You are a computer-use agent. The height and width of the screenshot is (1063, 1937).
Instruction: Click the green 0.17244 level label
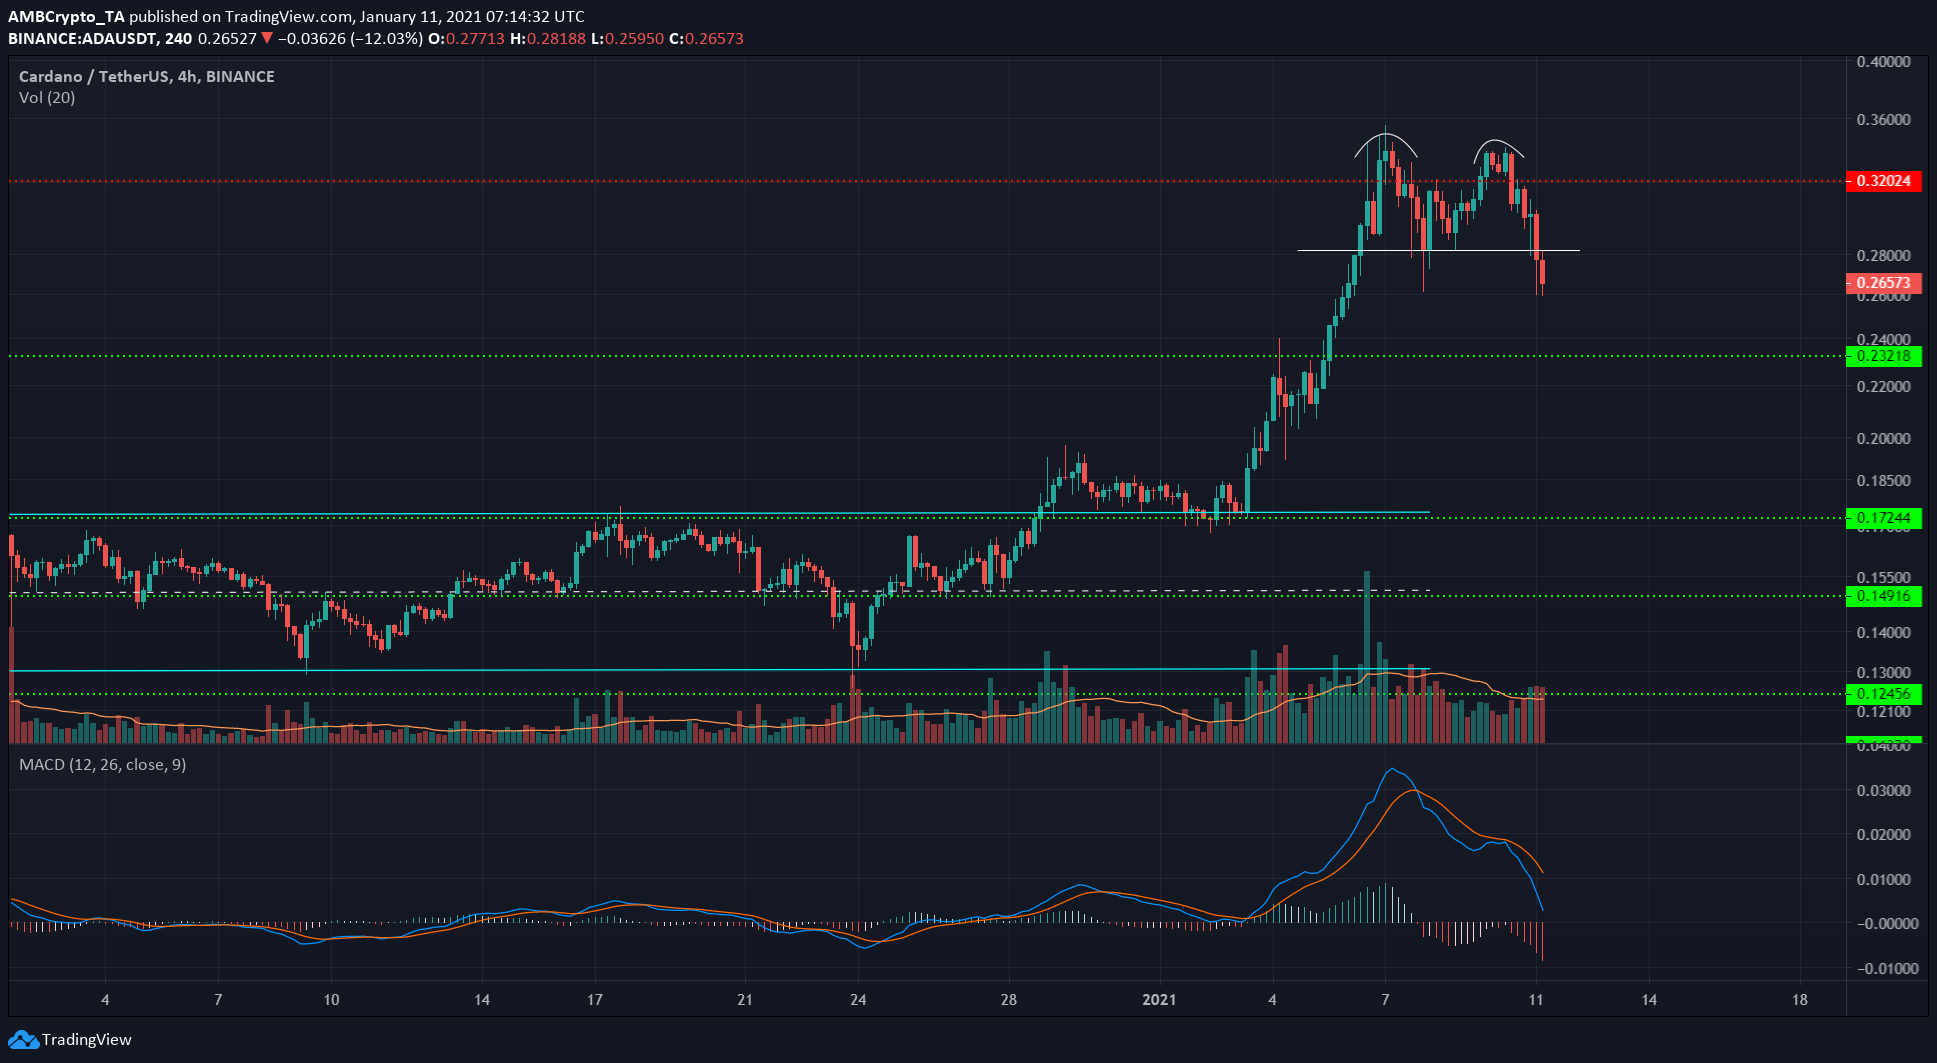coord(1883,518)
